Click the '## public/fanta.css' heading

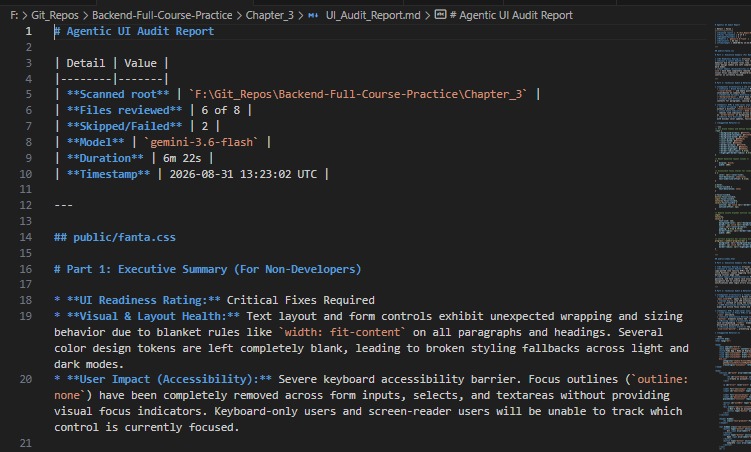[x=115, y=237]
